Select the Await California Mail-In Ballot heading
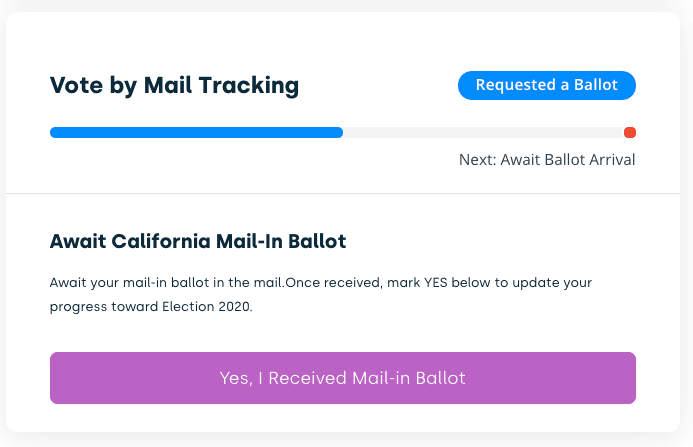 pyautogui.click(x=198, y=241)
